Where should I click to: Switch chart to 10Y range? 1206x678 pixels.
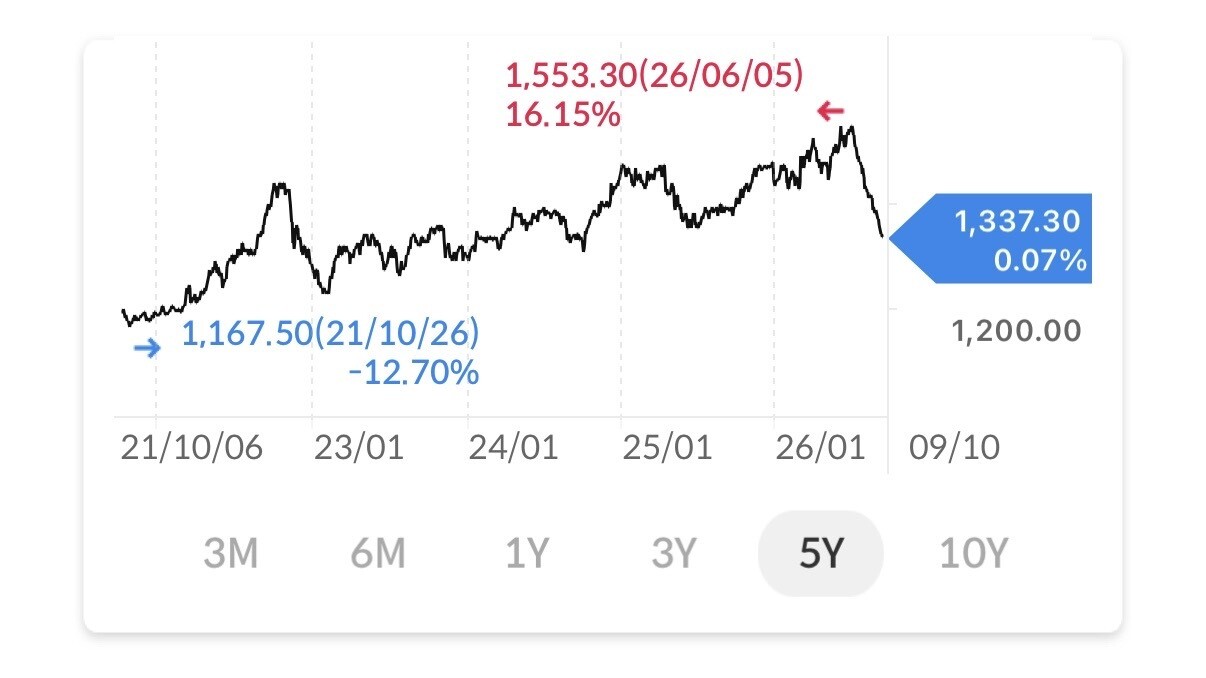pos(973,553)
